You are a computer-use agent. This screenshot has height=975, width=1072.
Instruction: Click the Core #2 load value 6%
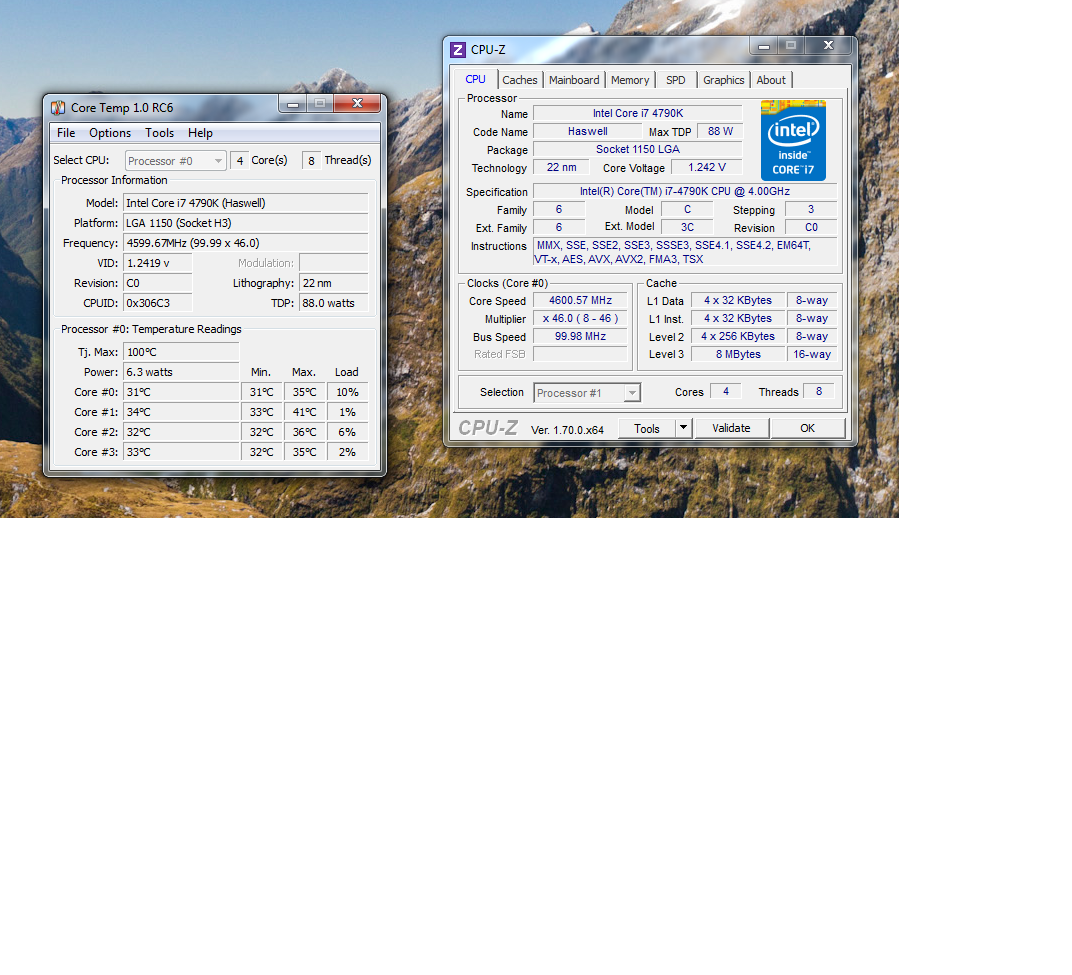pos(347,432)
